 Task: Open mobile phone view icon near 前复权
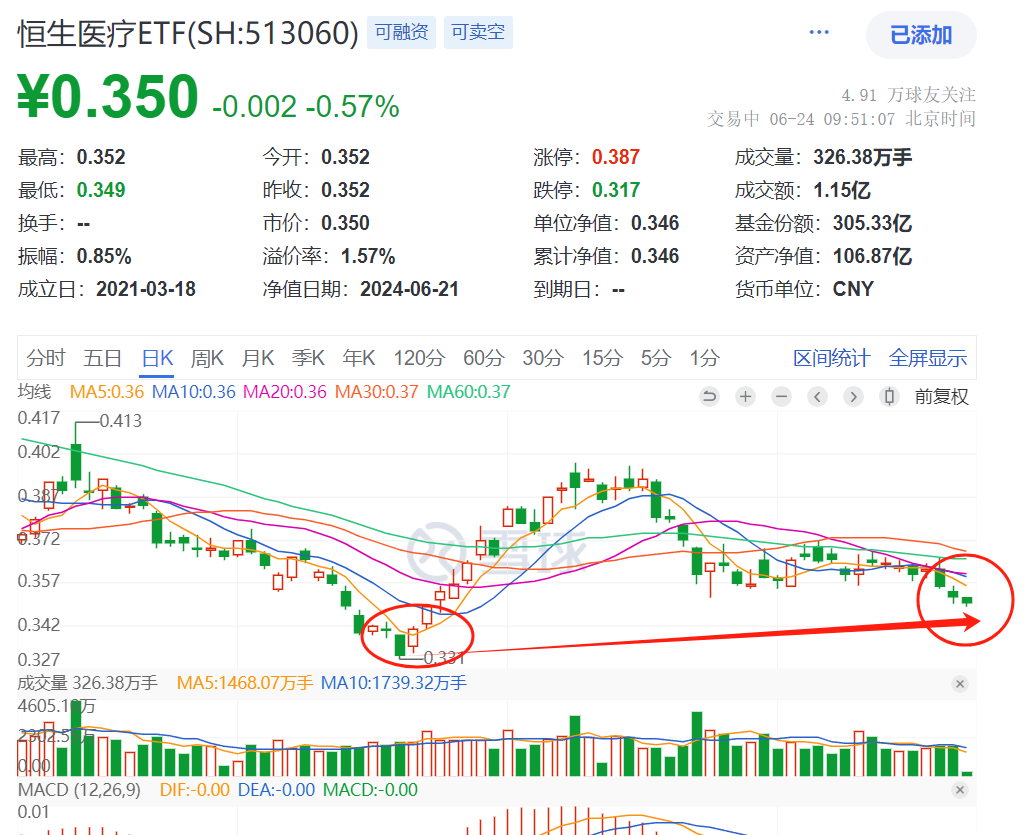(x=889, y=397)
